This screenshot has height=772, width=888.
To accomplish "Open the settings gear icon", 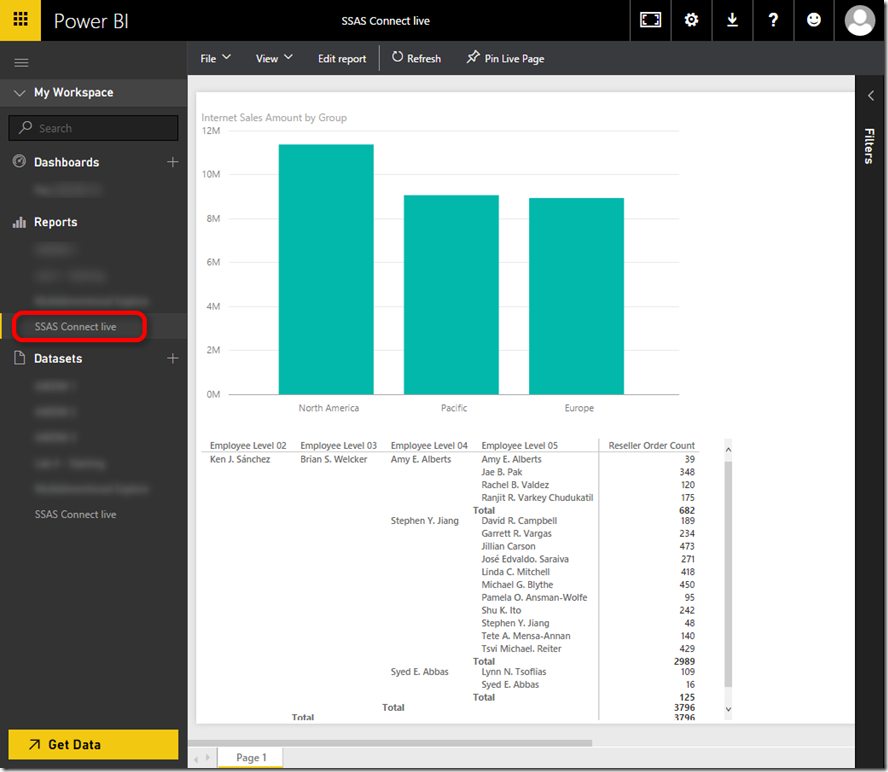I will (691, 20).
